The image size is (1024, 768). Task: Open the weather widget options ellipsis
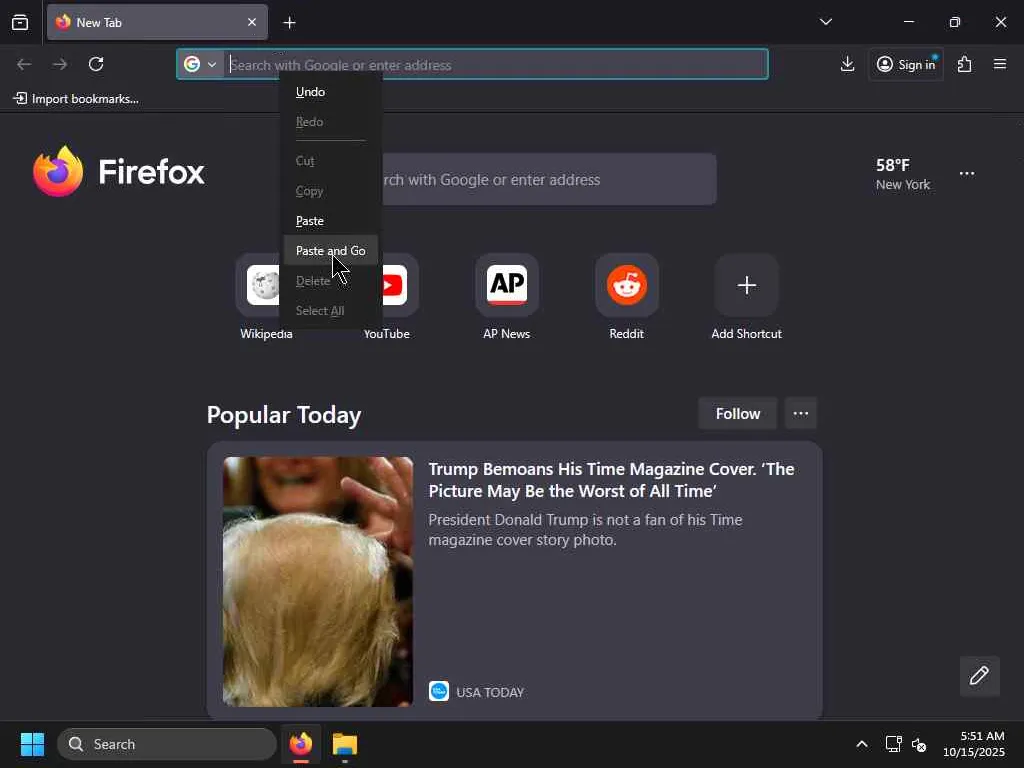967,174
